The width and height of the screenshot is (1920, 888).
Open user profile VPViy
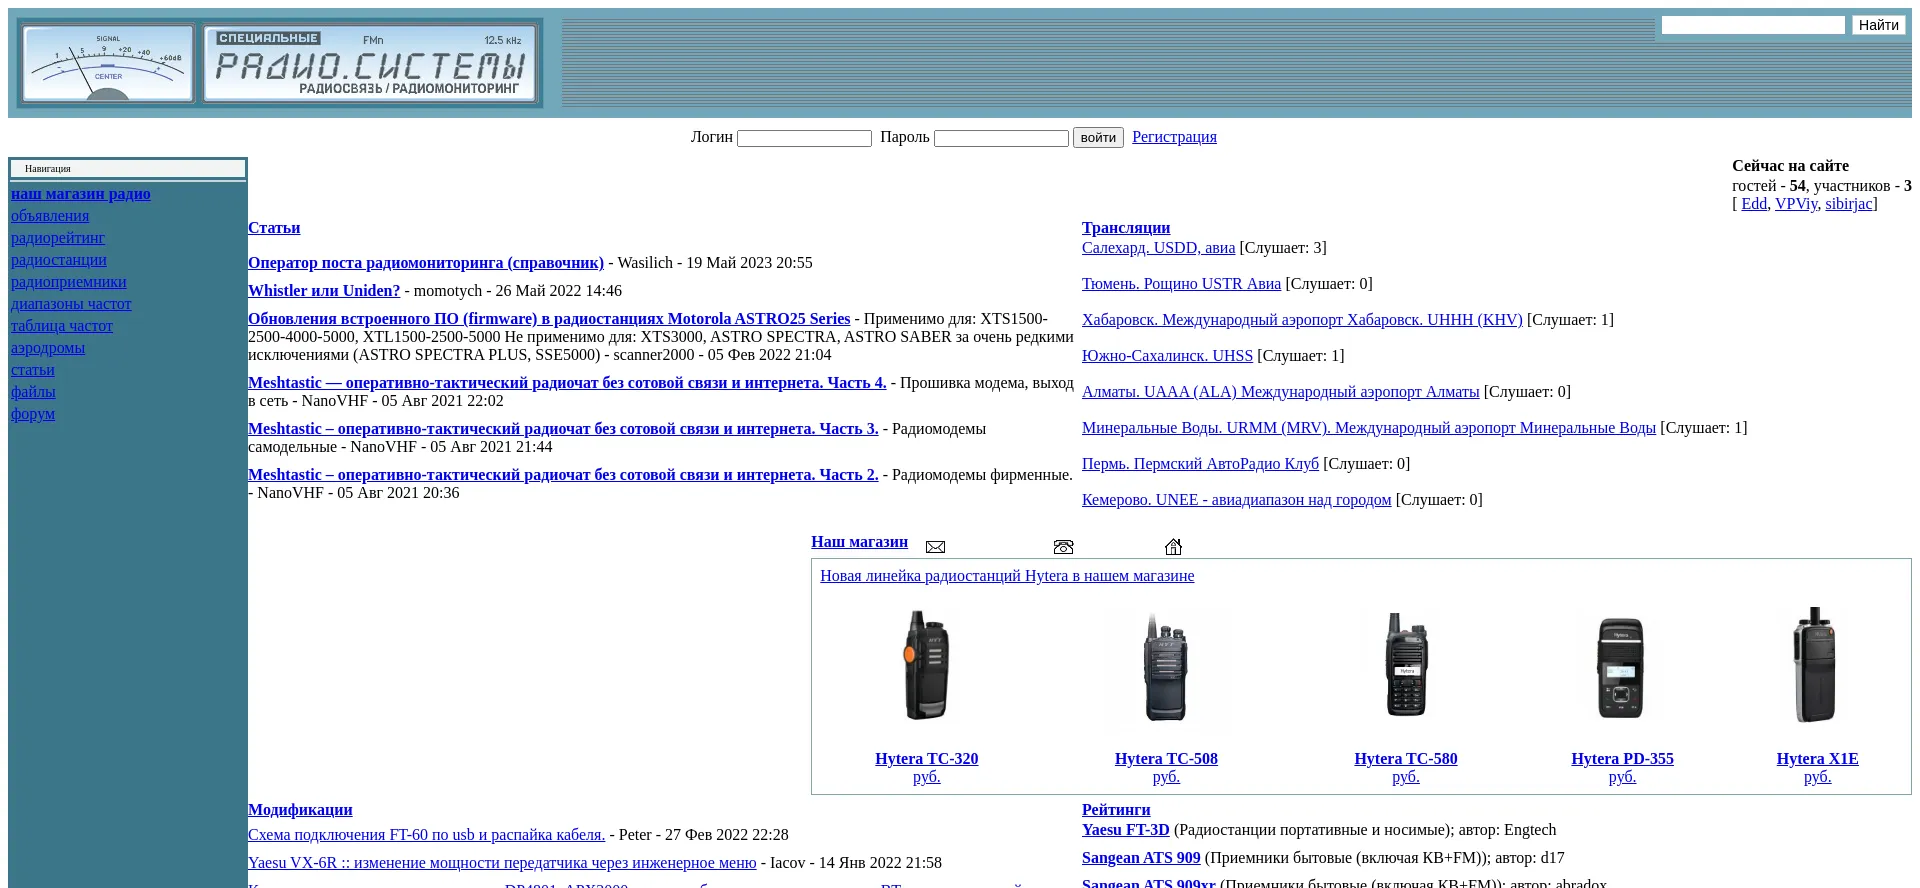pyautogui.click(x=1796, y=204)
